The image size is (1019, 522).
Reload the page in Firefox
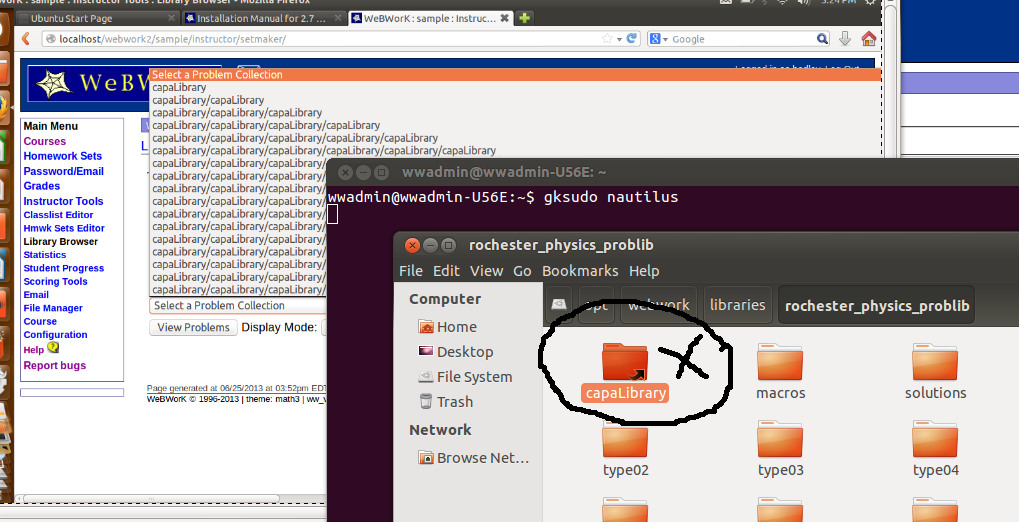tap(632, 39)
